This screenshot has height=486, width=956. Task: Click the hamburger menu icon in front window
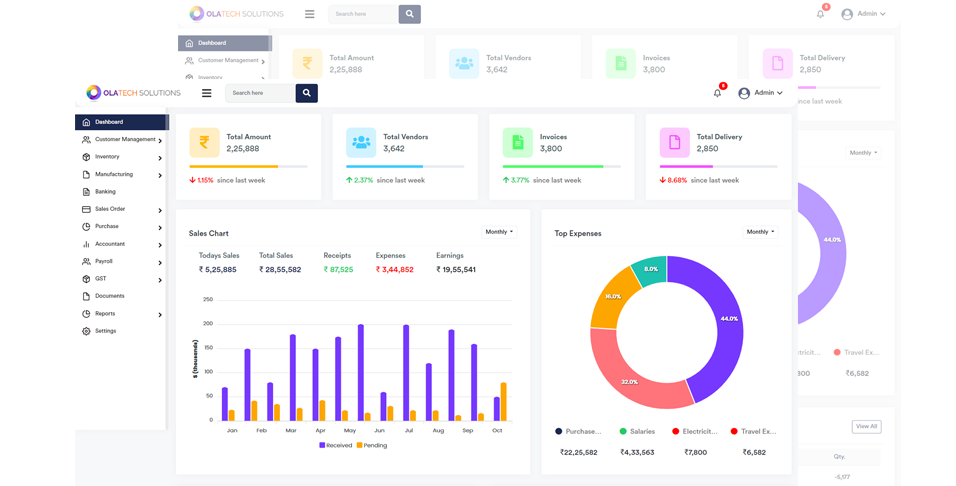point(207,93)
